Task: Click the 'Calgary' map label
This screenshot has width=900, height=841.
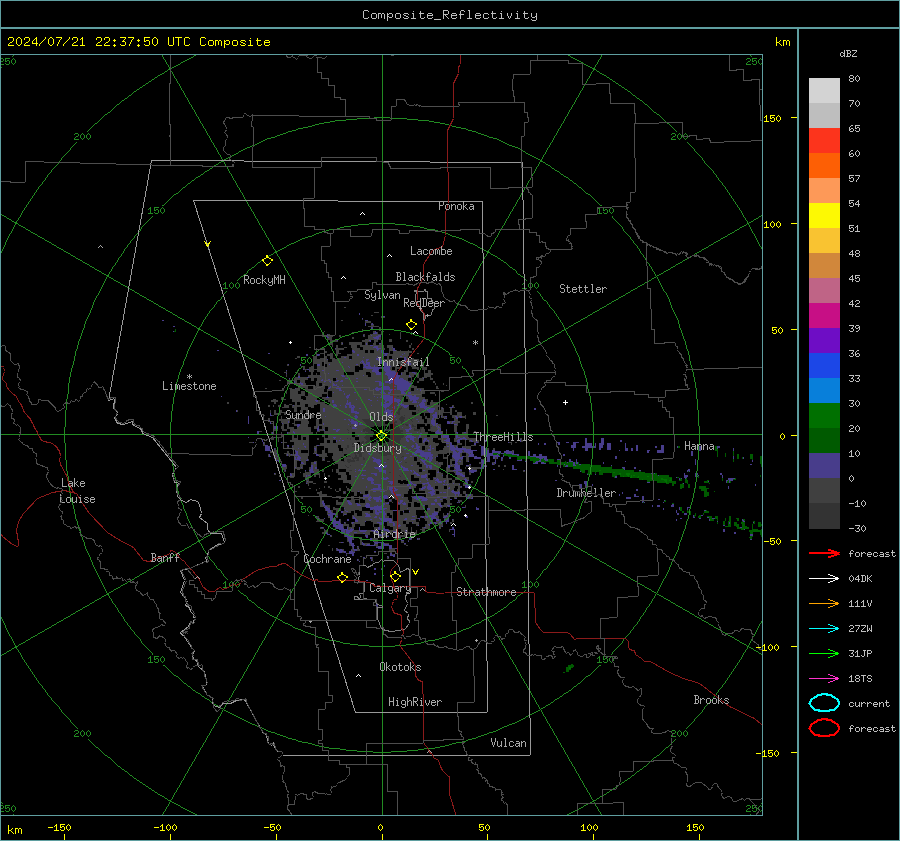Action: click(x=390, y=588)
